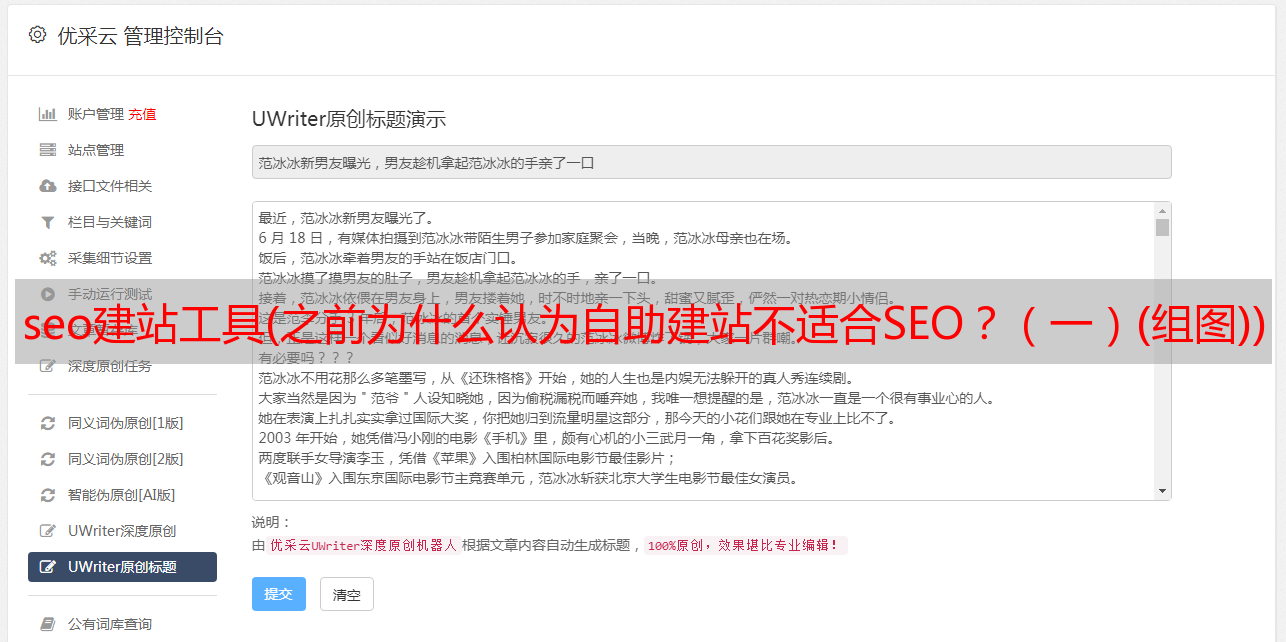
Task: Open 接口文件相关 menu item
Action: [110, 186]
